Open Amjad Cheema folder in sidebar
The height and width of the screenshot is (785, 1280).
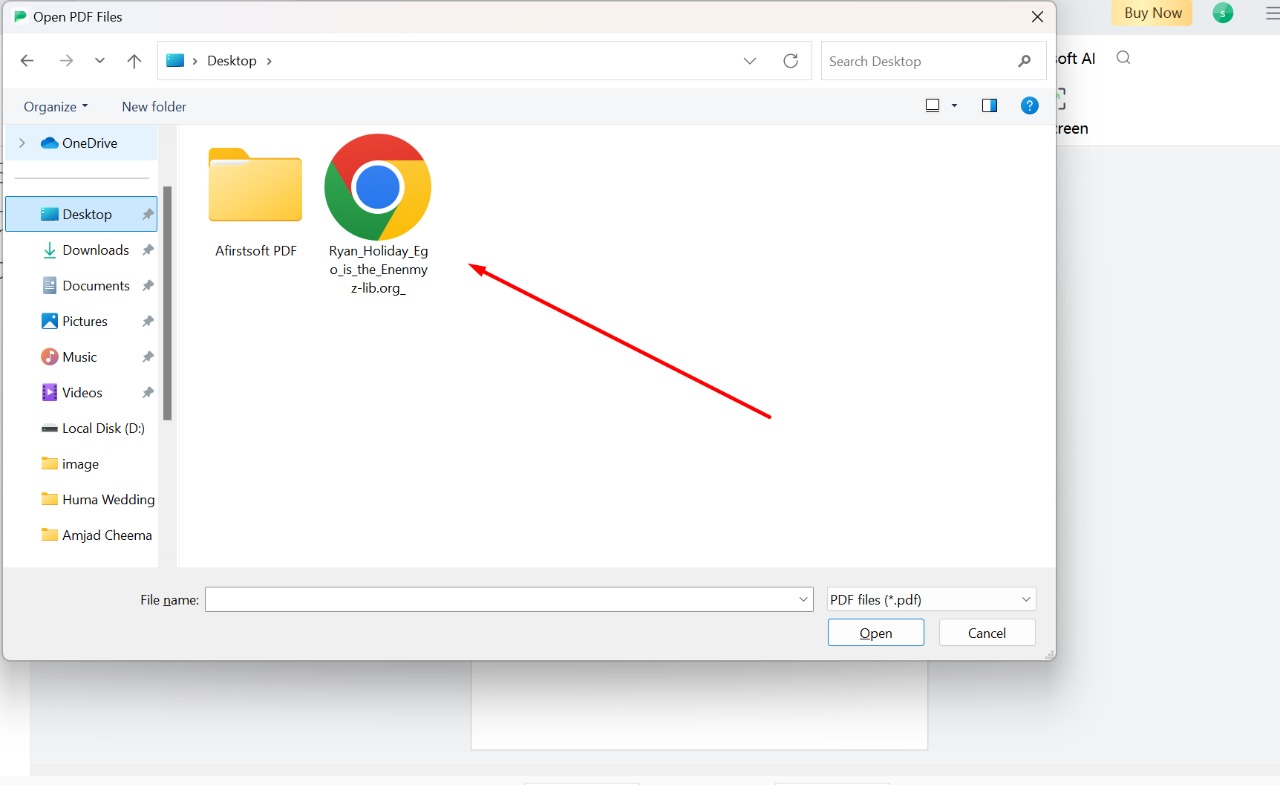pos(106,535)
